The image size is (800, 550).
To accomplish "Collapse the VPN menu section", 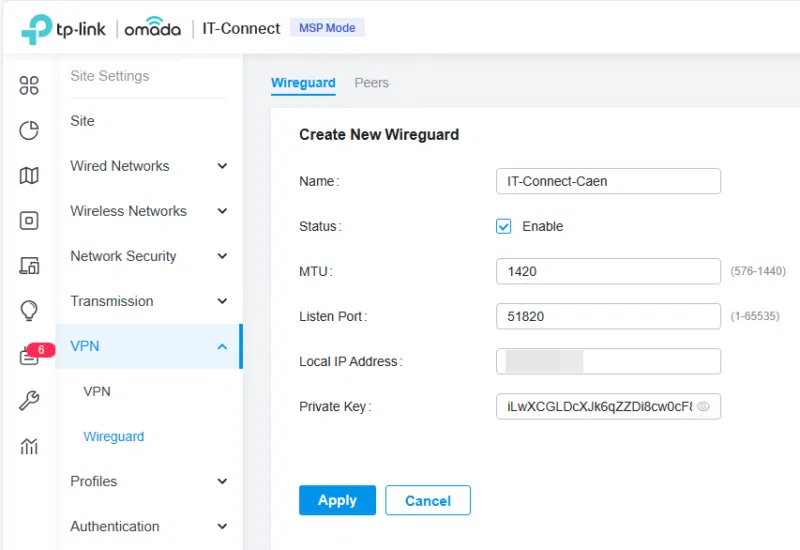I will coord(222,347).
